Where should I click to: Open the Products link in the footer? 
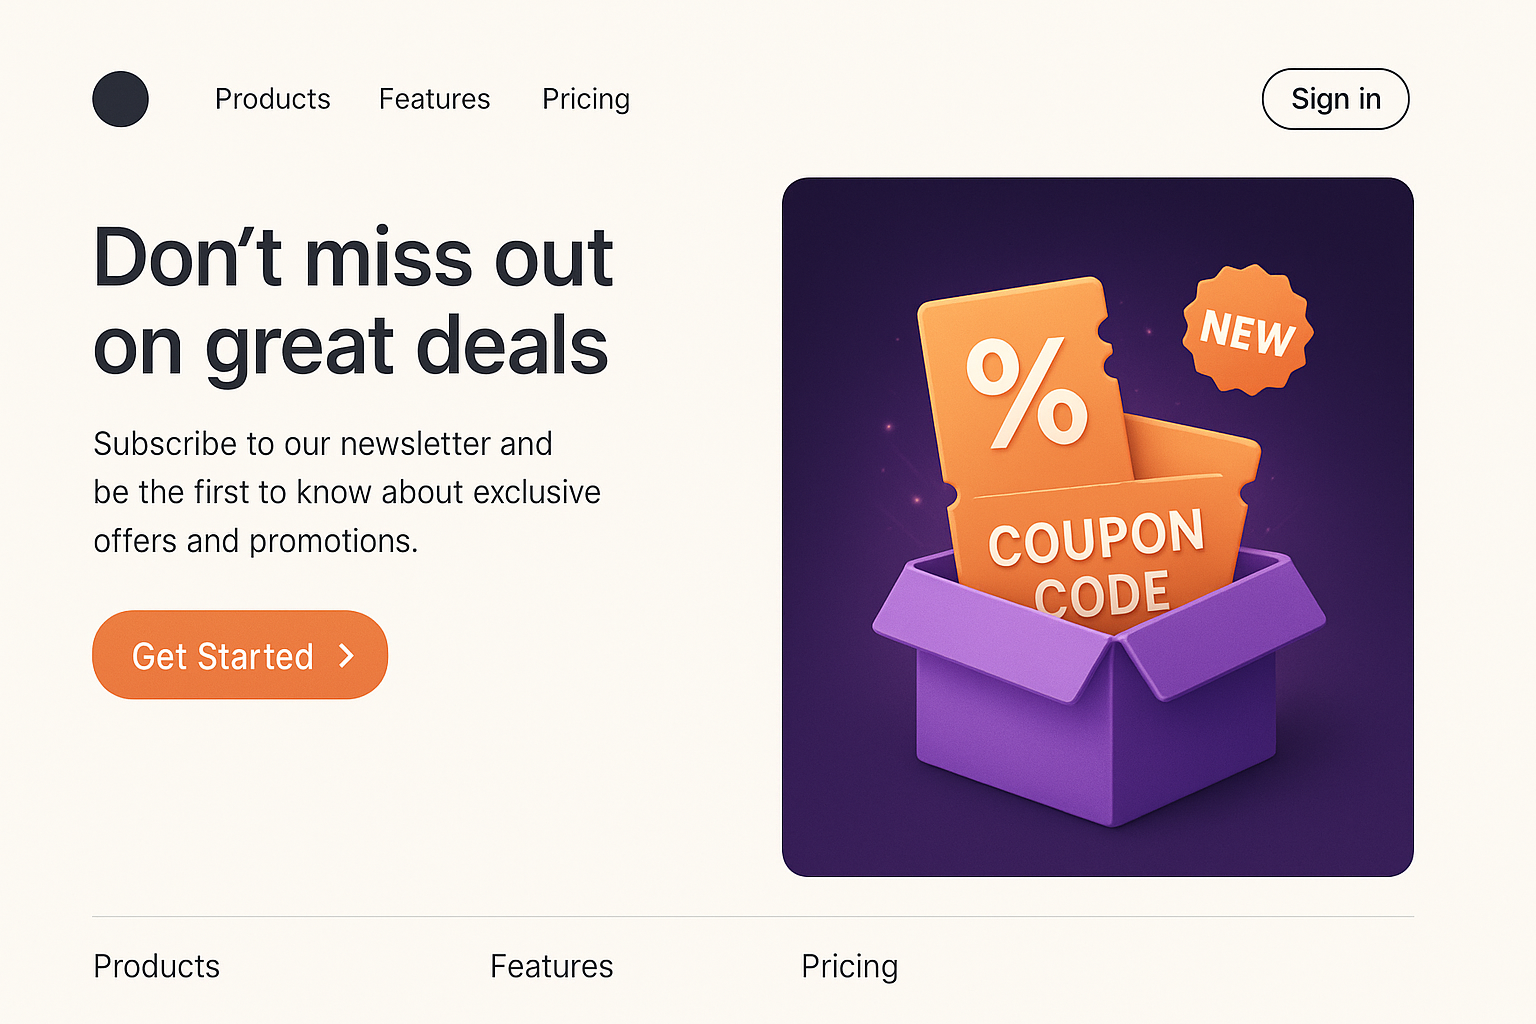coord(156,966)
